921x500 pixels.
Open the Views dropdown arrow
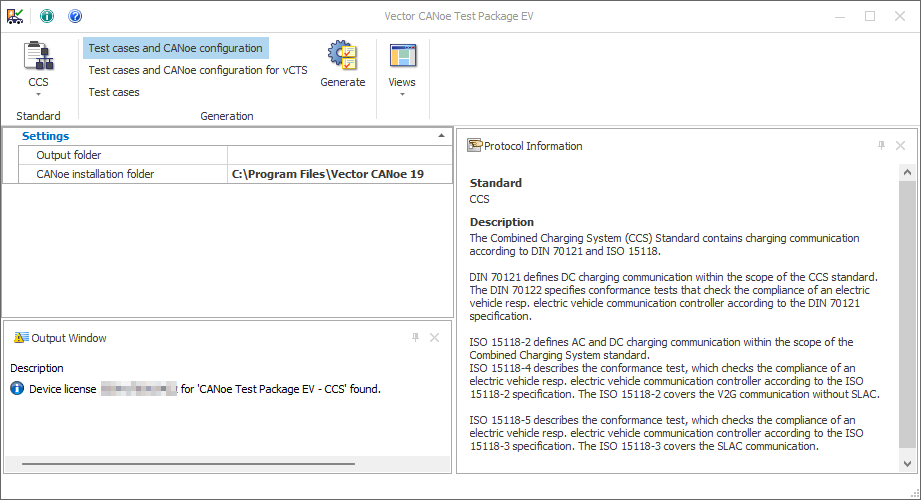pos(402,95)
